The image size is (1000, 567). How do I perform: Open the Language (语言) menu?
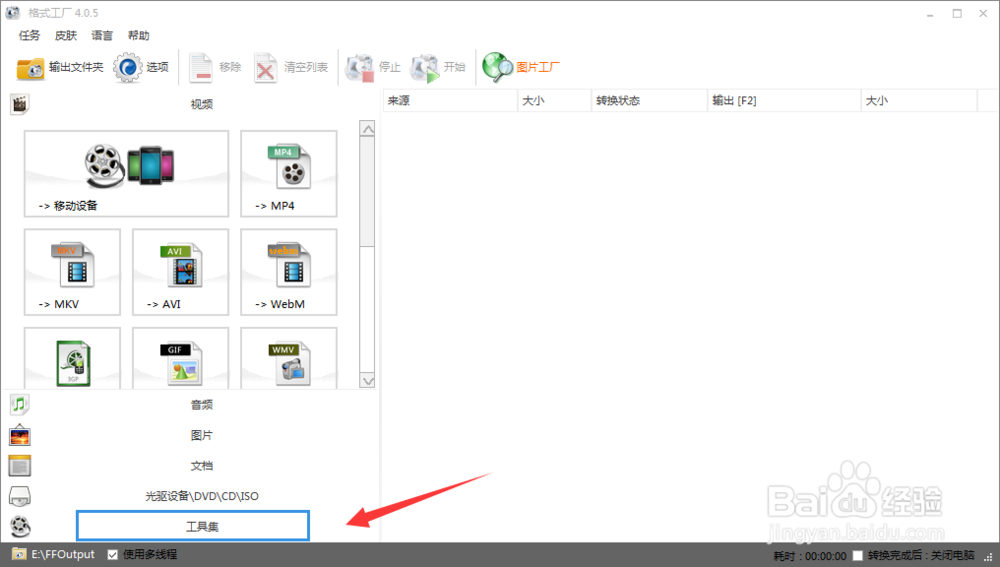pos(102,35)
